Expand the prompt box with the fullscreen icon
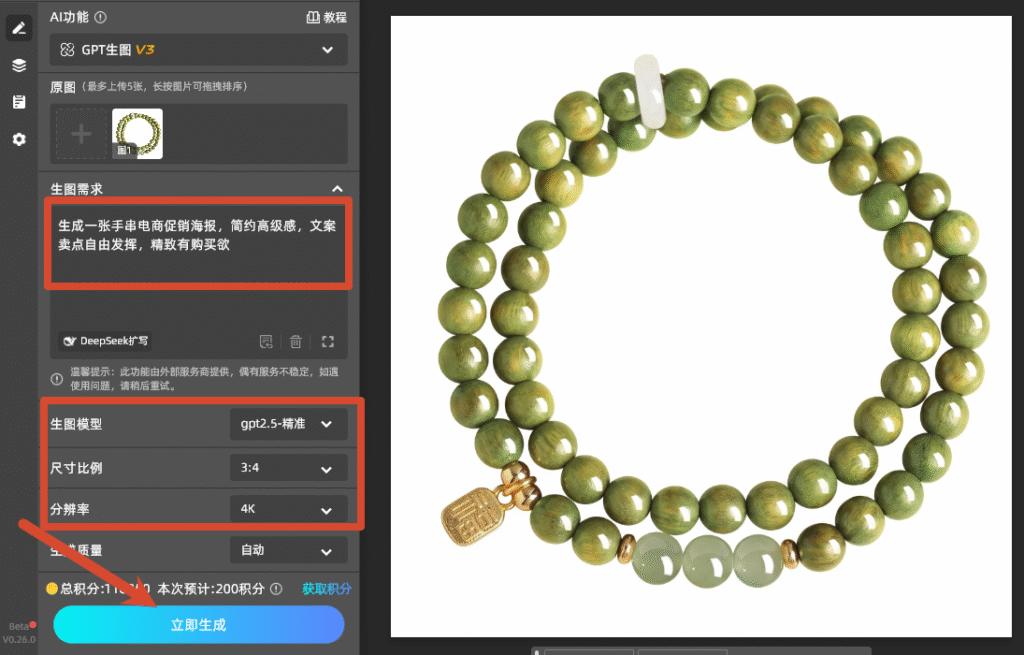Image resolution: width=1024 pixels, height=655 pixels. tap(328, 342)
